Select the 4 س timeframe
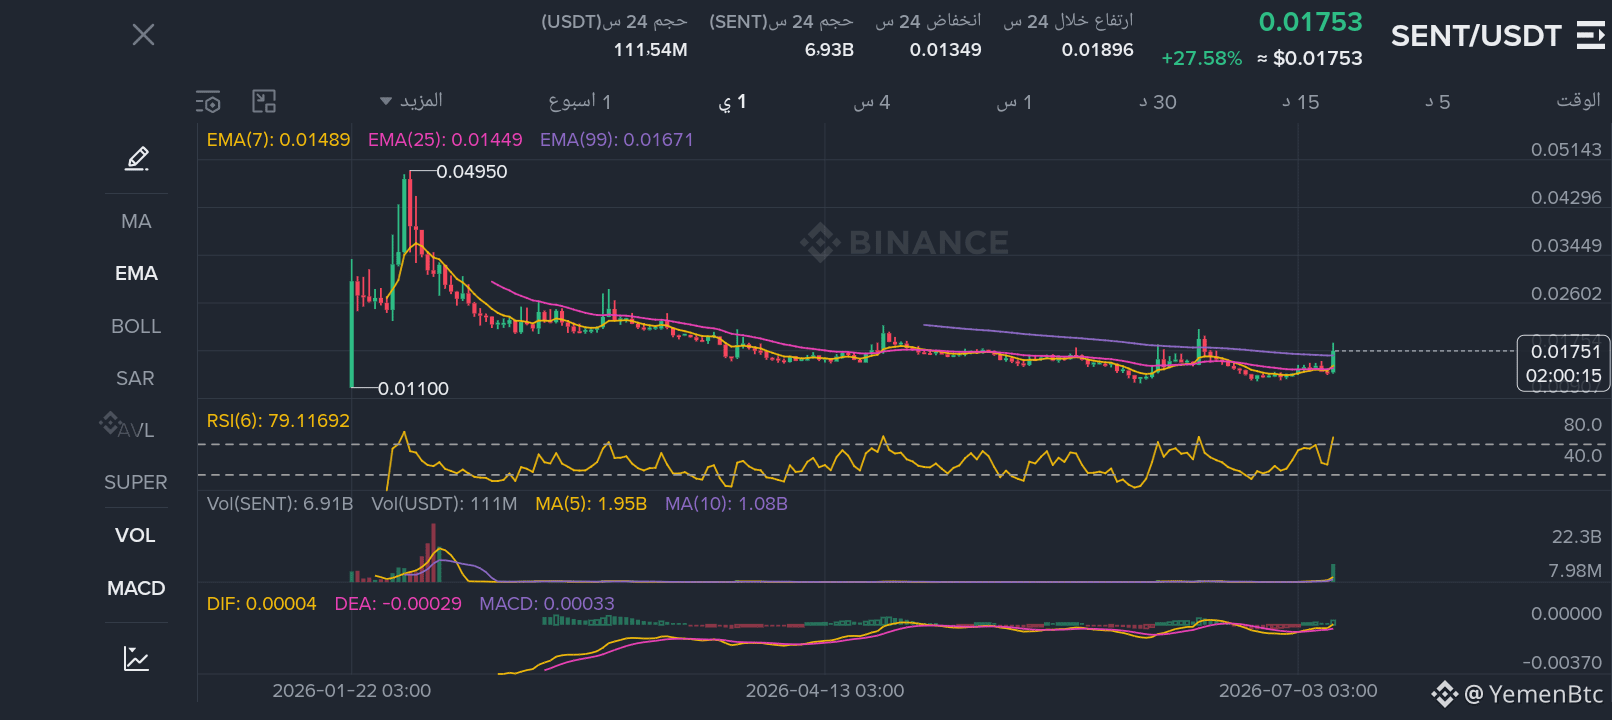Screen dimensions: 1612x720 (871, 101)
